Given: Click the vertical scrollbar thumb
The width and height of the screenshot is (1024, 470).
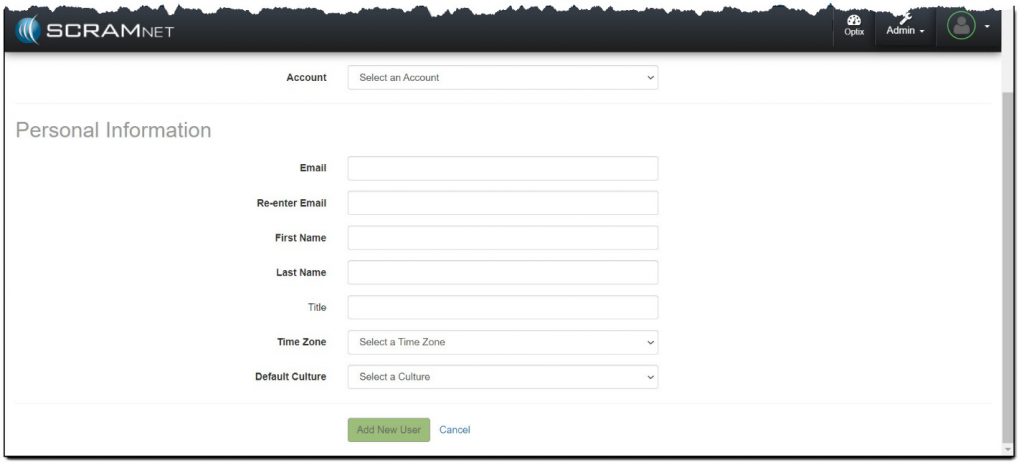Looking at the screenshot, I should [1008, 260].
